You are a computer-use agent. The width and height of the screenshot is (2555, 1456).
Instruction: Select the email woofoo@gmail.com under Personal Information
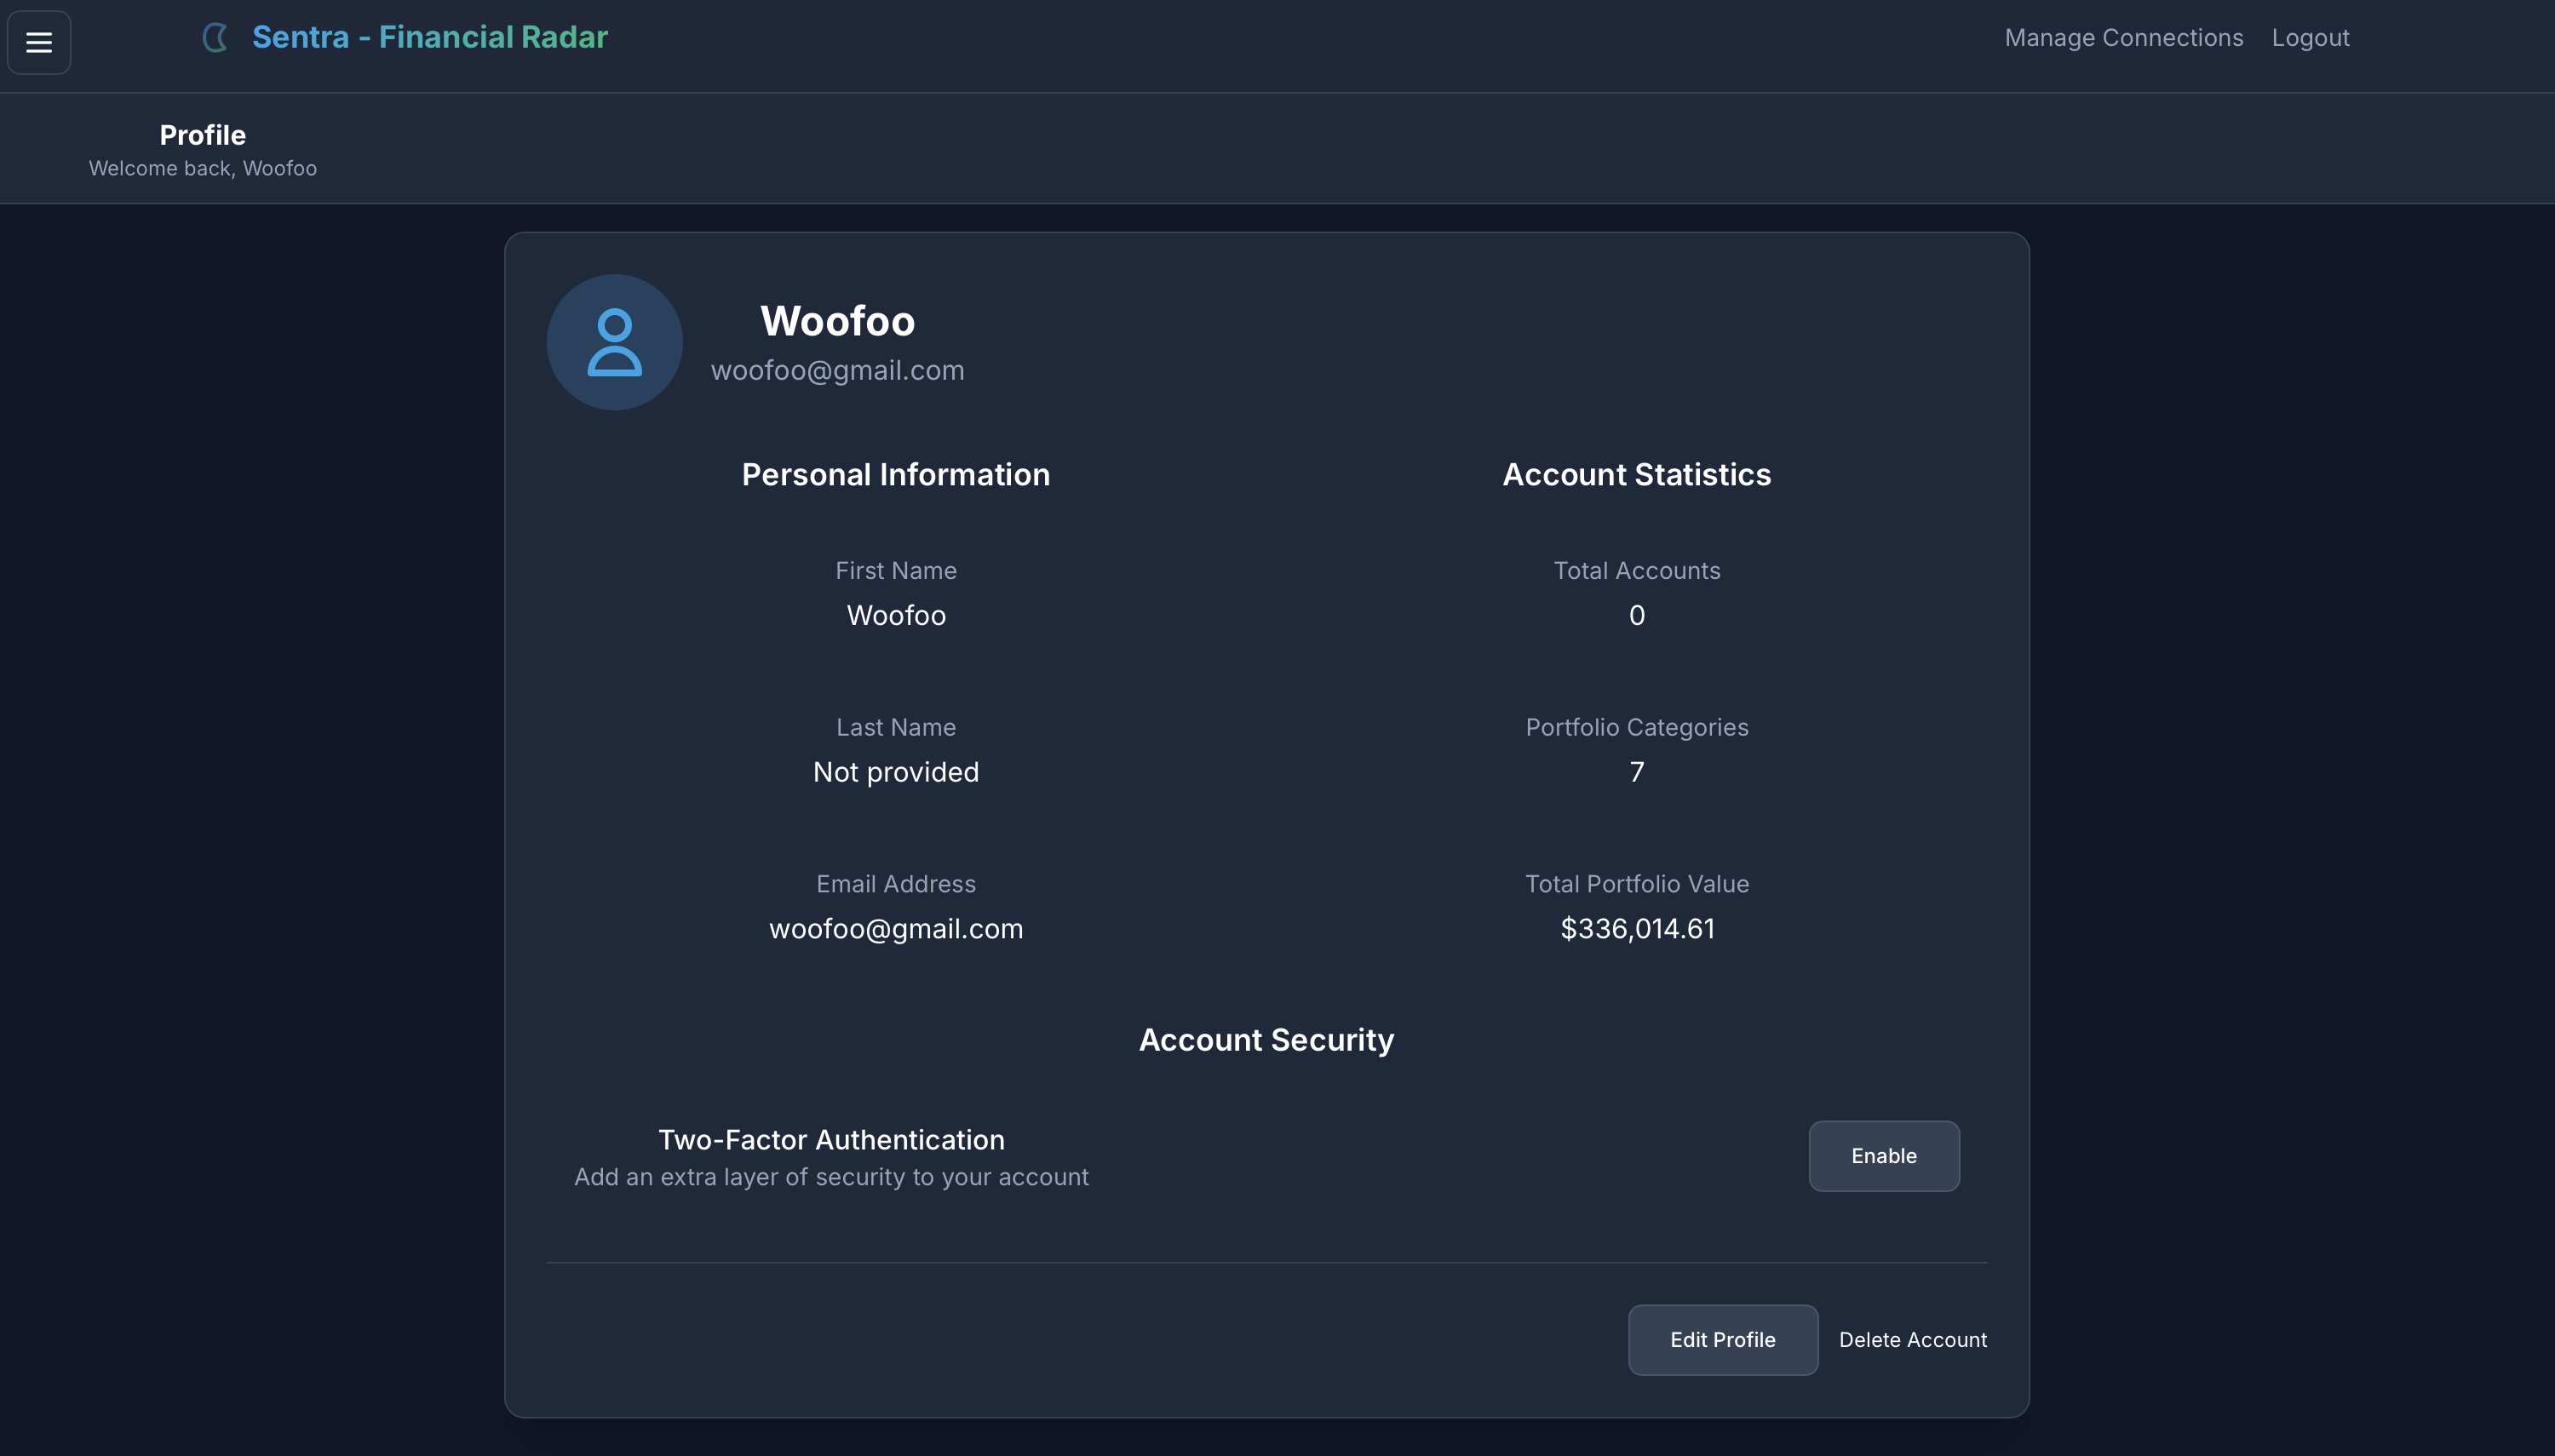[895, 928]
